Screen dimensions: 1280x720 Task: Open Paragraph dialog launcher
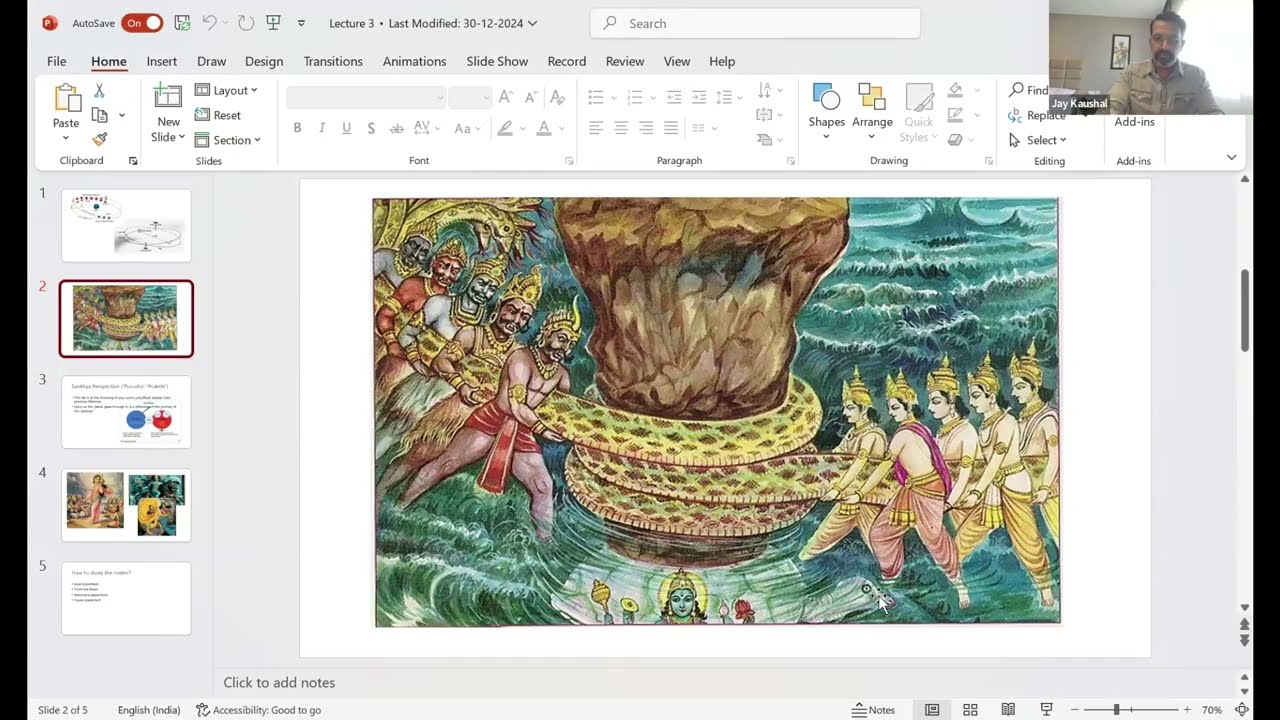click(x=790, y=161)
